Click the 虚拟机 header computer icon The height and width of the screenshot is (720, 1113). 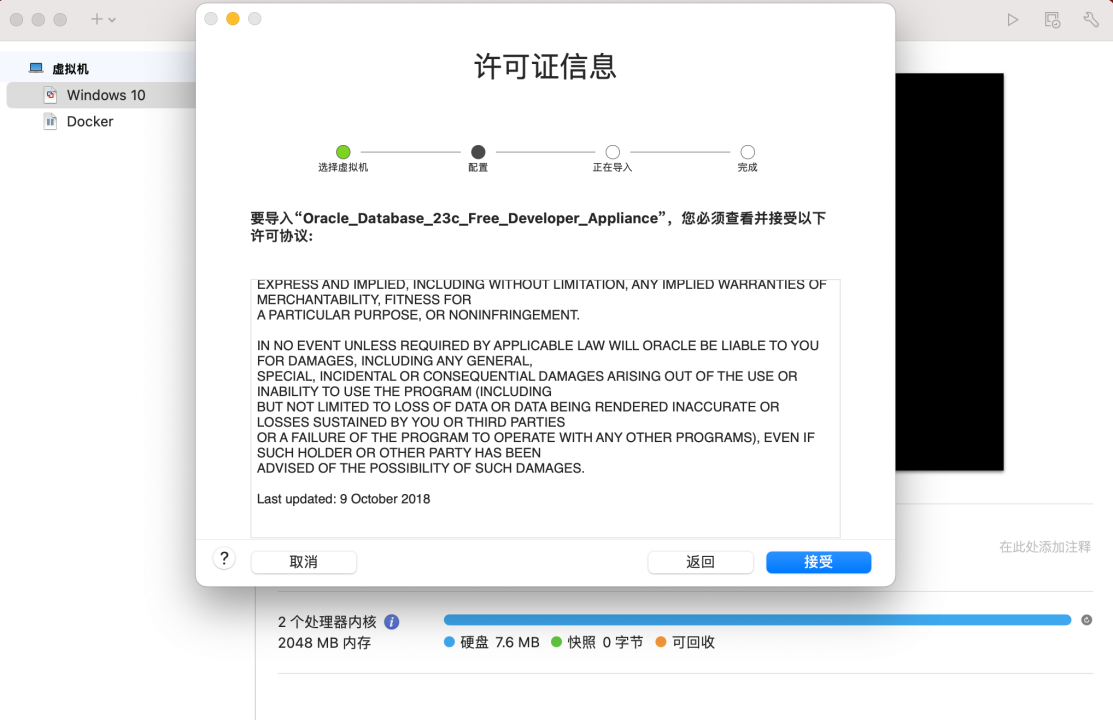point(35,68)
